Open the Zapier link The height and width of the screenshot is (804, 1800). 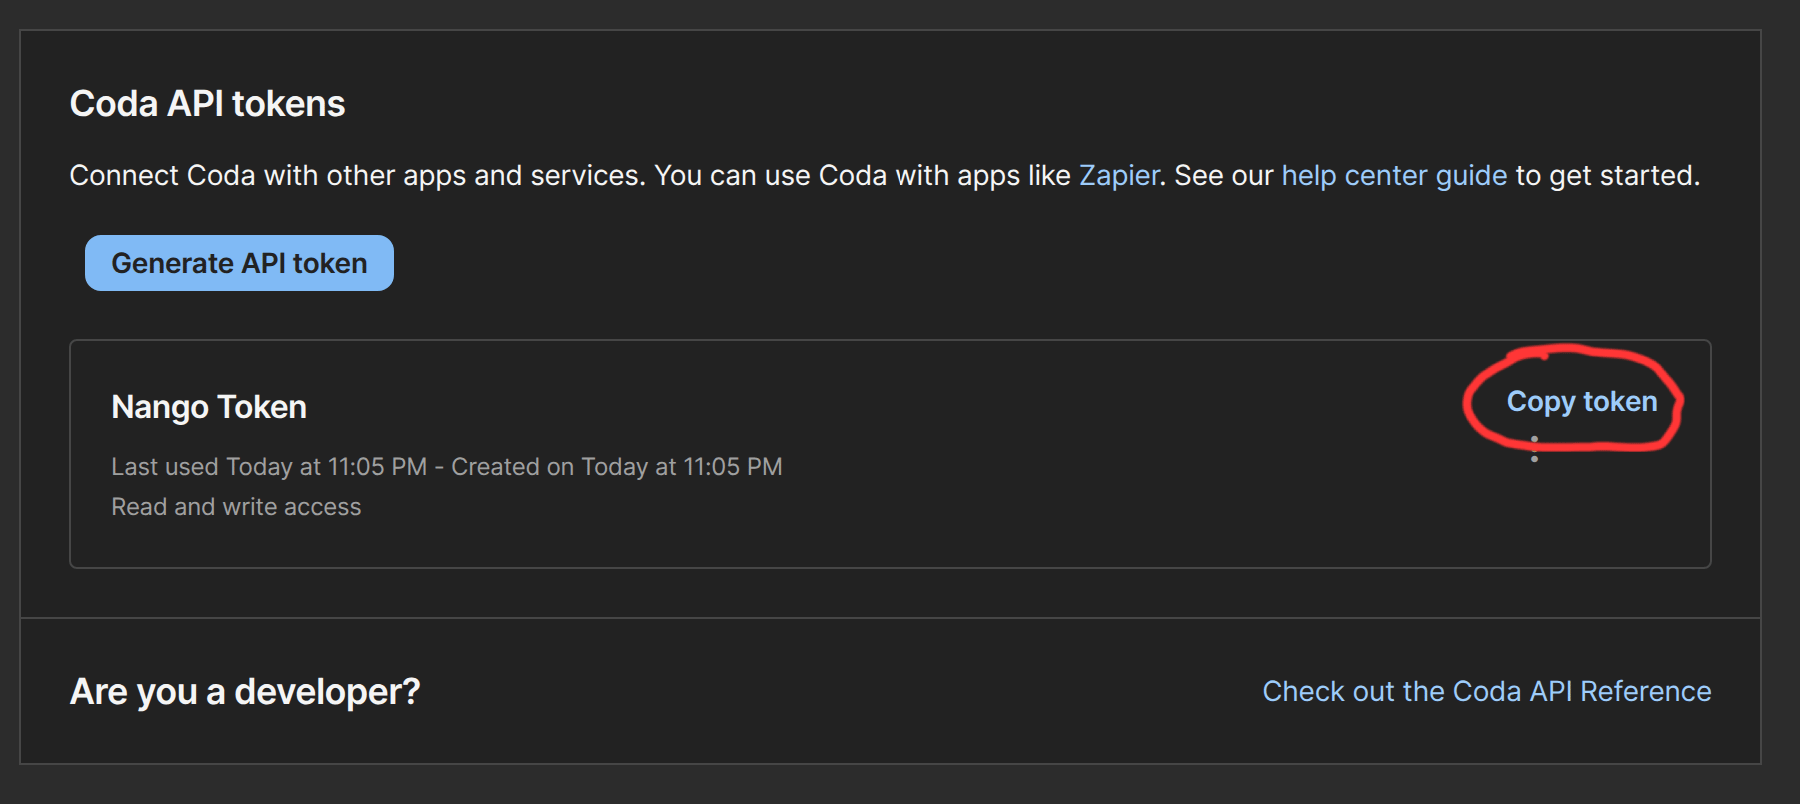(x=1119, y=175)
